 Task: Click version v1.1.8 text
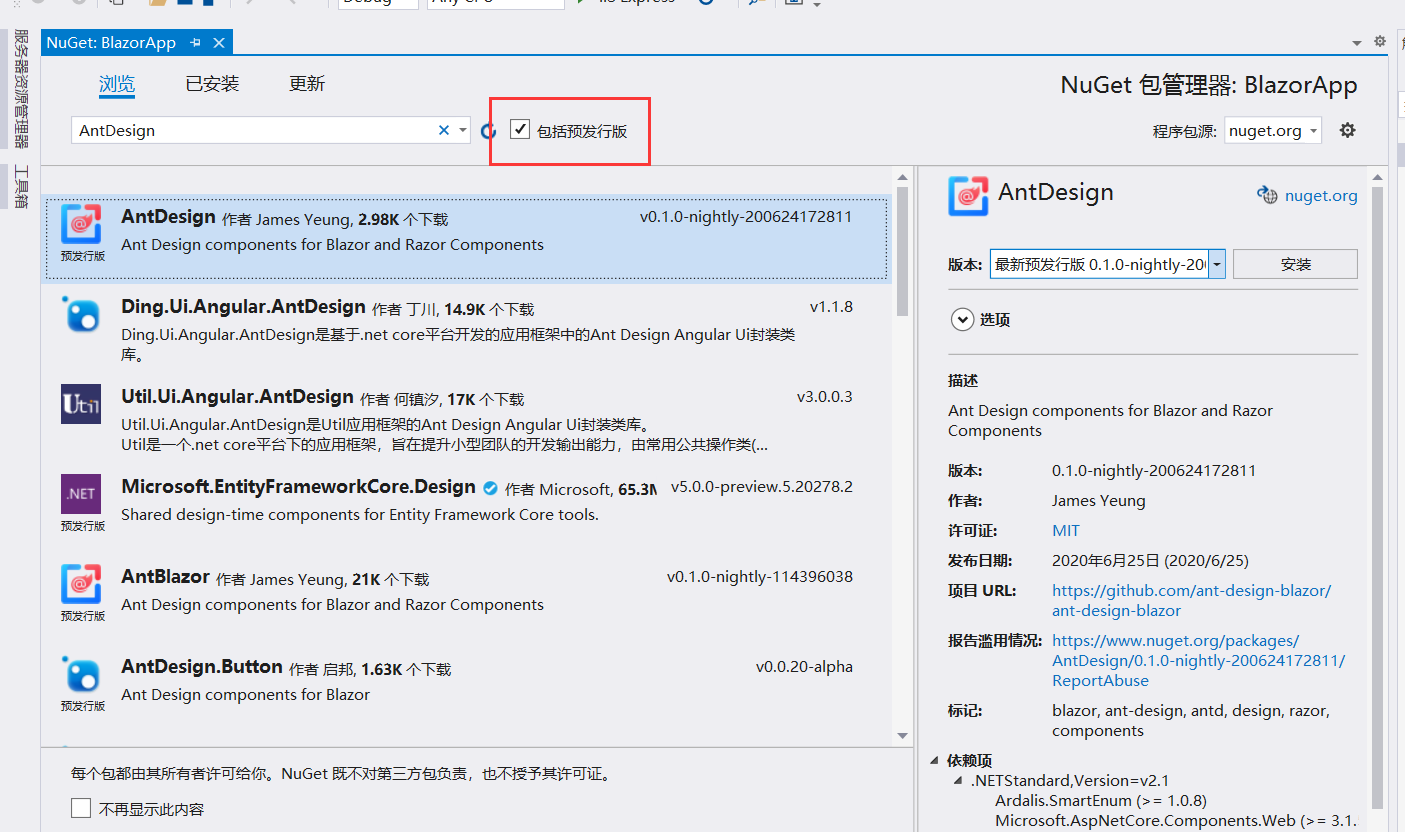click(x=831, y=306)
